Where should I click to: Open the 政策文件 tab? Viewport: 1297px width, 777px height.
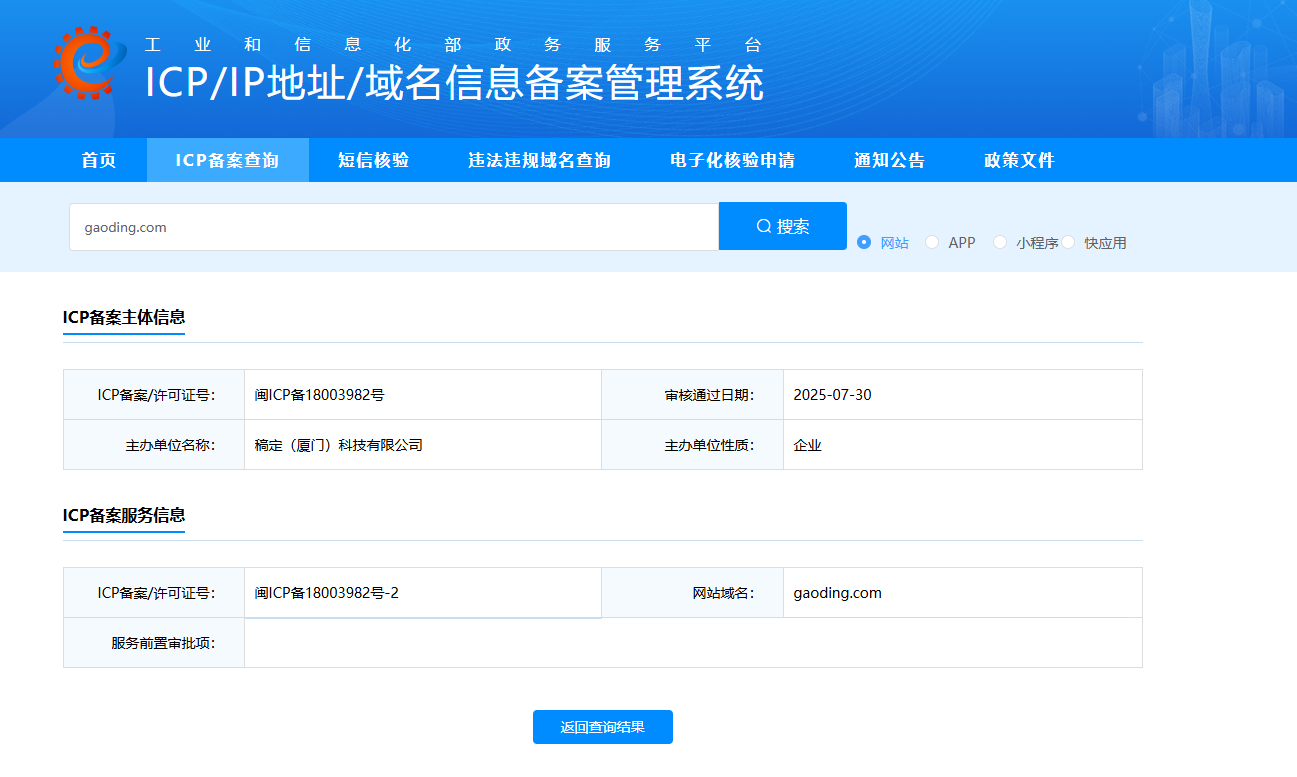point(1019,160)
